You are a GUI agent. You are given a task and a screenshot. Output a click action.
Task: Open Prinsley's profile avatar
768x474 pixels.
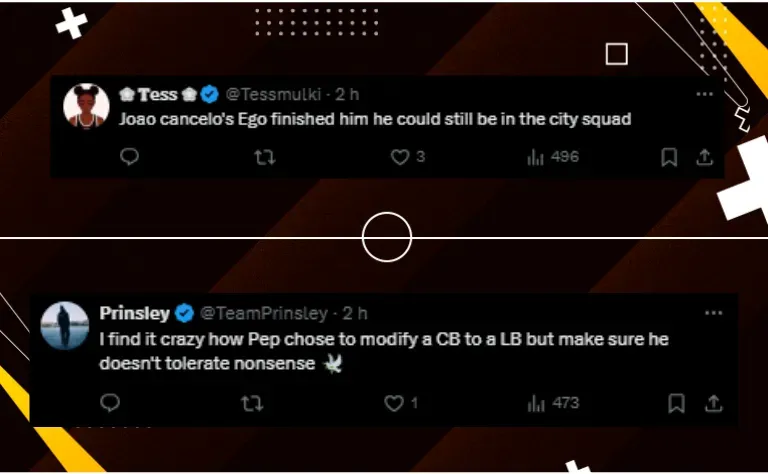pos(65,326)
